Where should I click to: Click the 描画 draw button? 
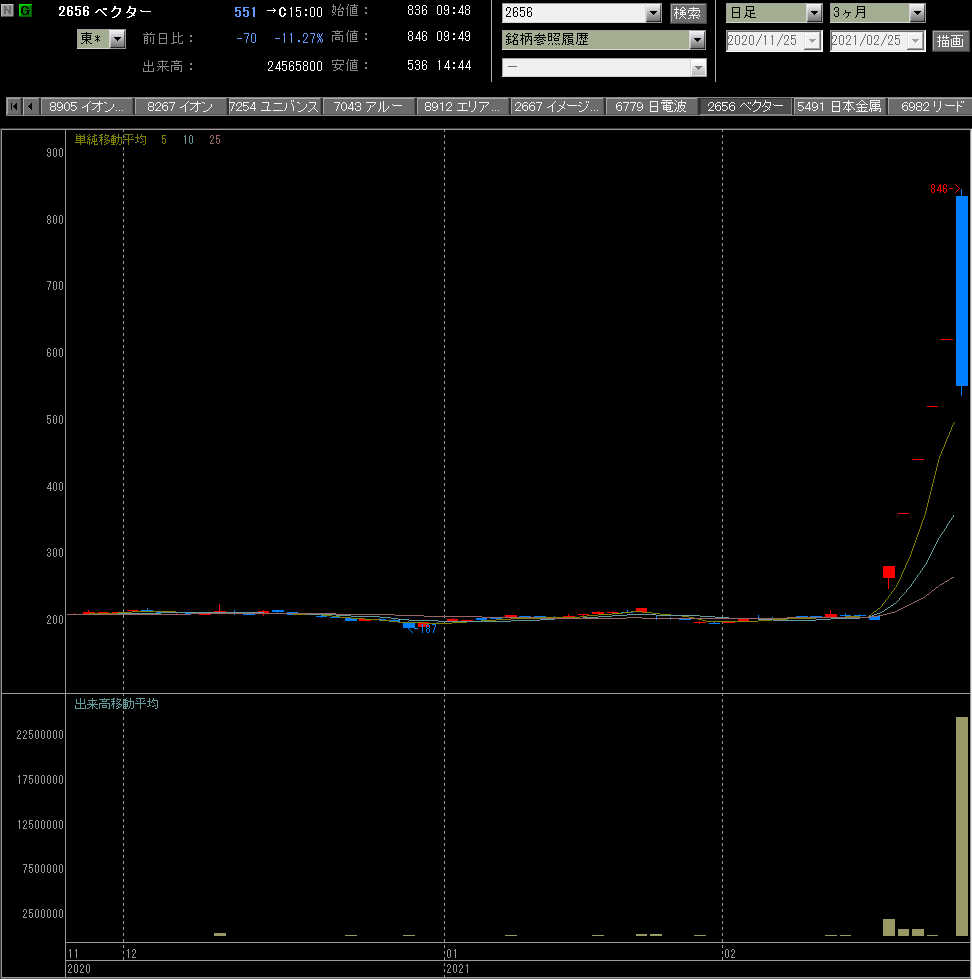950,41
